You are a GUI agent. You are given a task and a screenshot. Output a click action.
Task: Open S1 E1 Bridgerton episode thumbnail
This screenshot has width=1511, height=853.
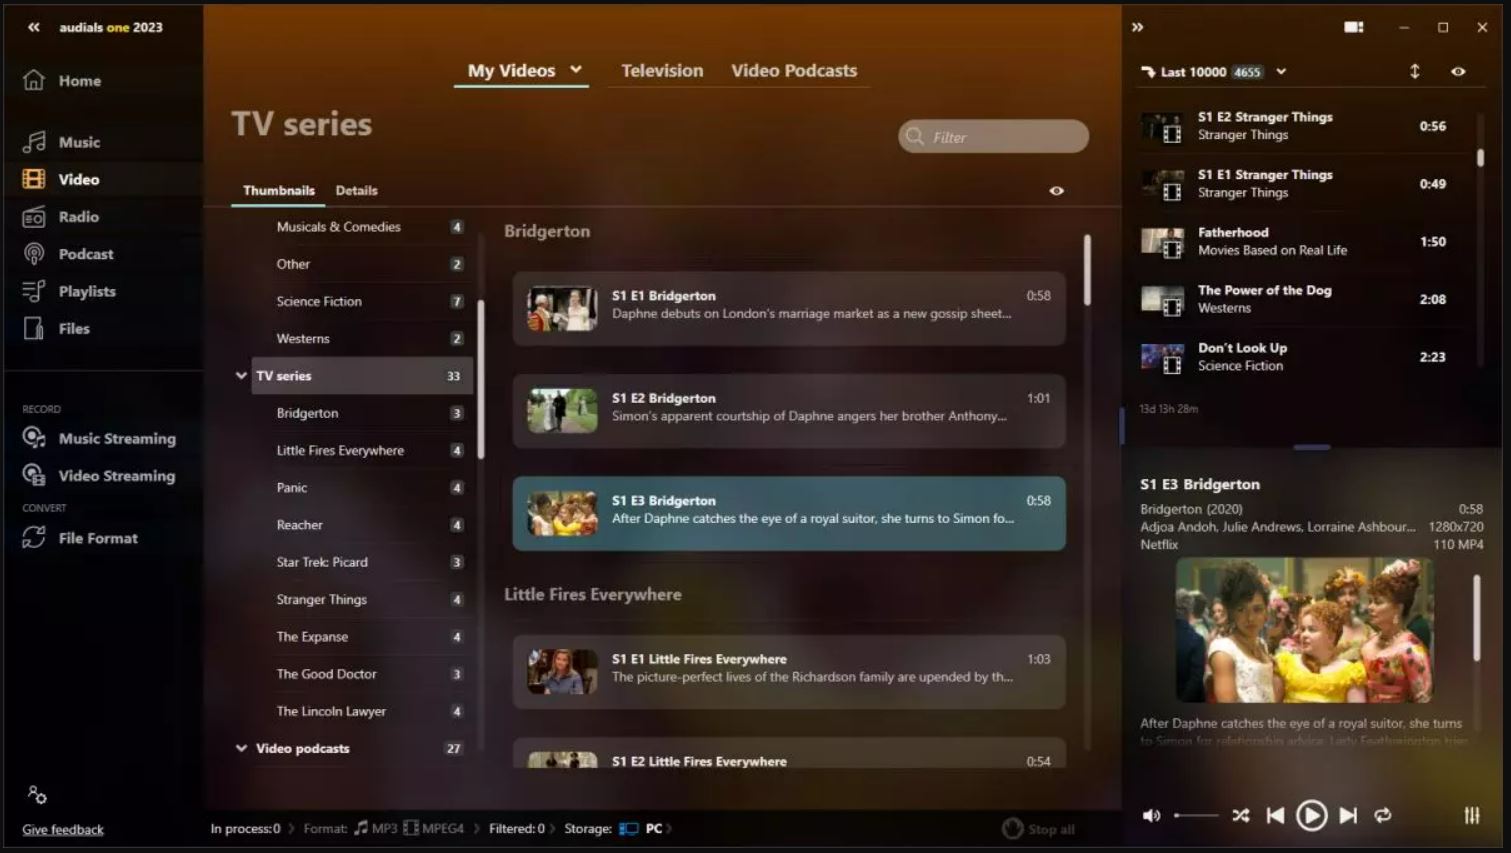(562, 309)
